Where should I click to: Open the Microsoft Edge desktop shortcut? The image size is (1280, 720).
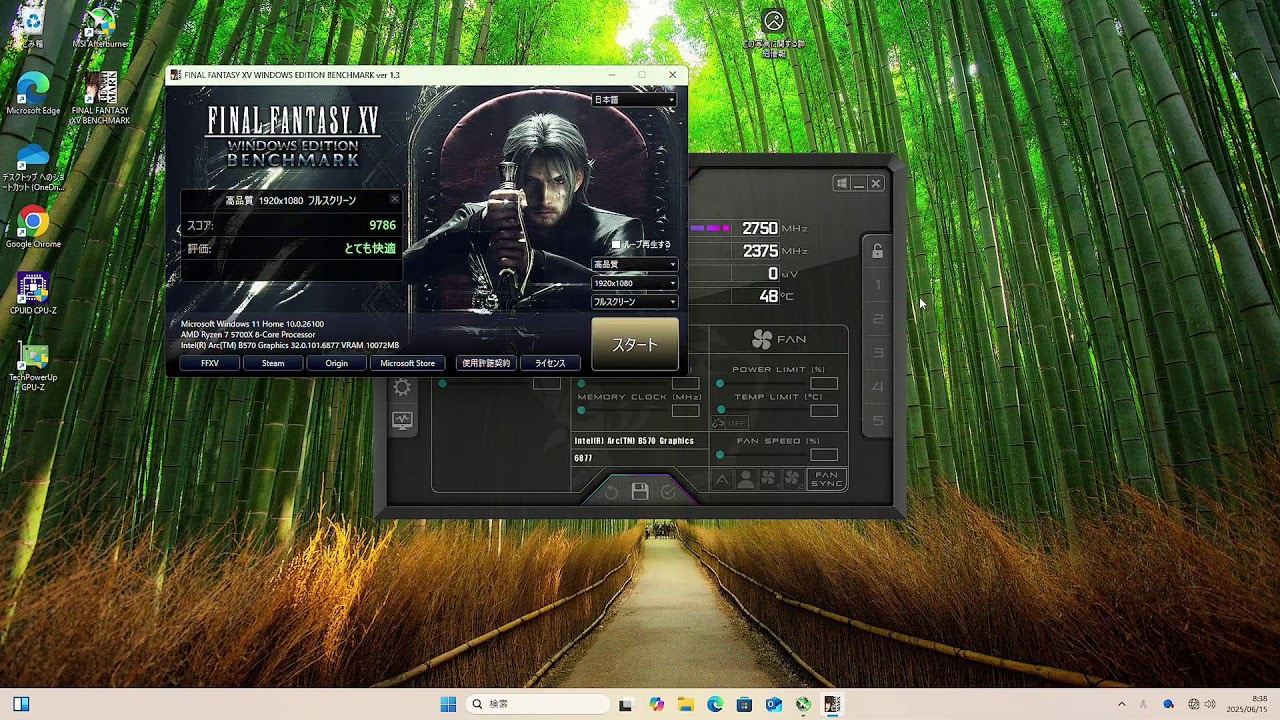point(33,94)
